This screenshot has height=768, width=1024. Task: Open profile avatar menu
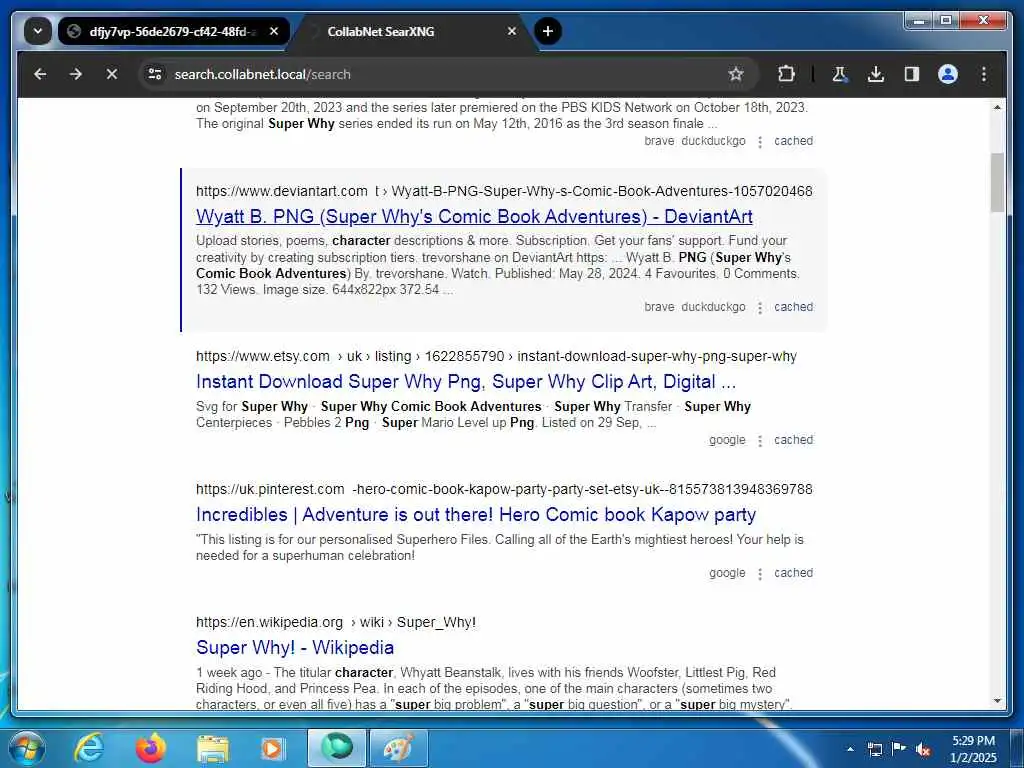948,74
